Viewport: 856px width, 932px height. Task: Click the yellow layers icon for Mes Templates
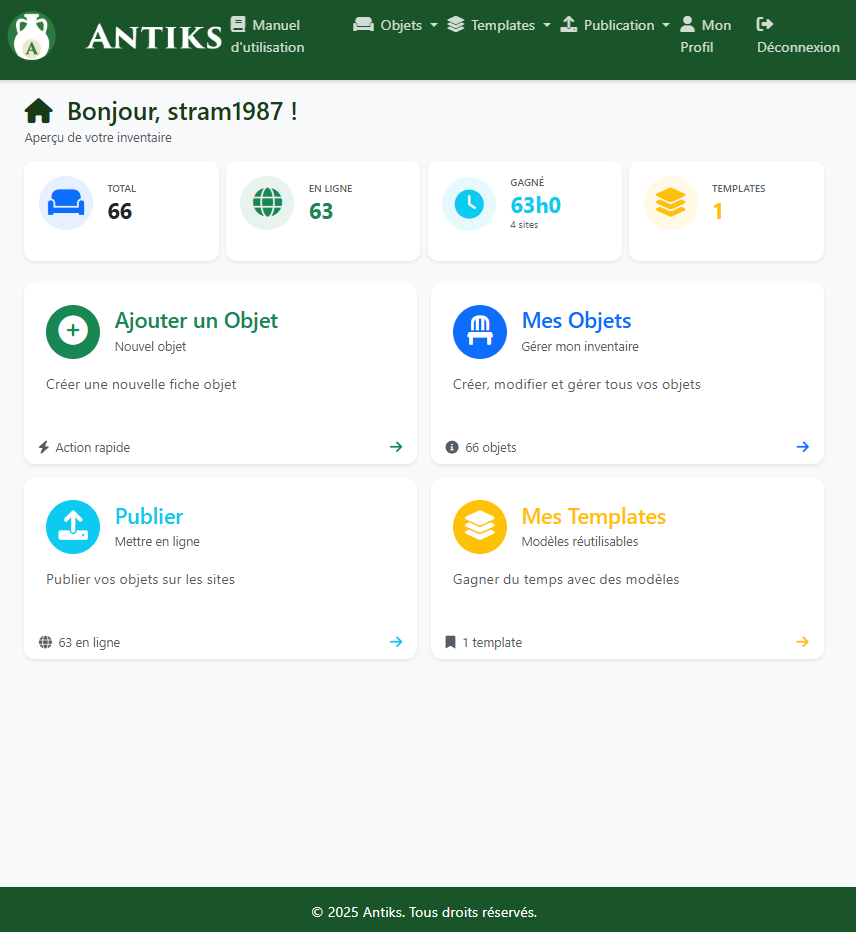(480, 527)
